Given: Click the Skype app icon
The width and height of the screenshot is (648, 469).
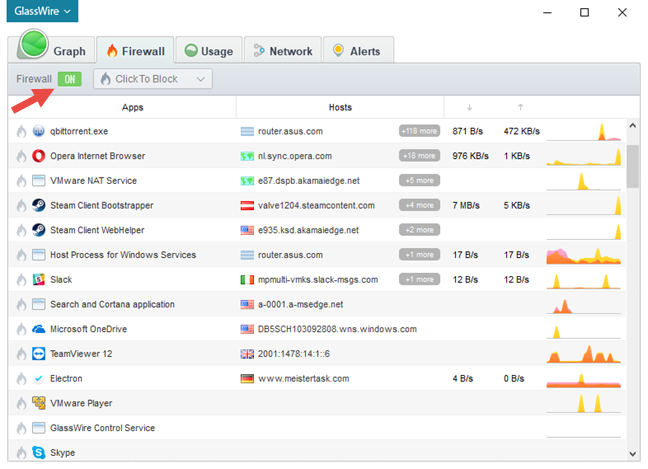Looking at the screenshot, I should point(38,453).
